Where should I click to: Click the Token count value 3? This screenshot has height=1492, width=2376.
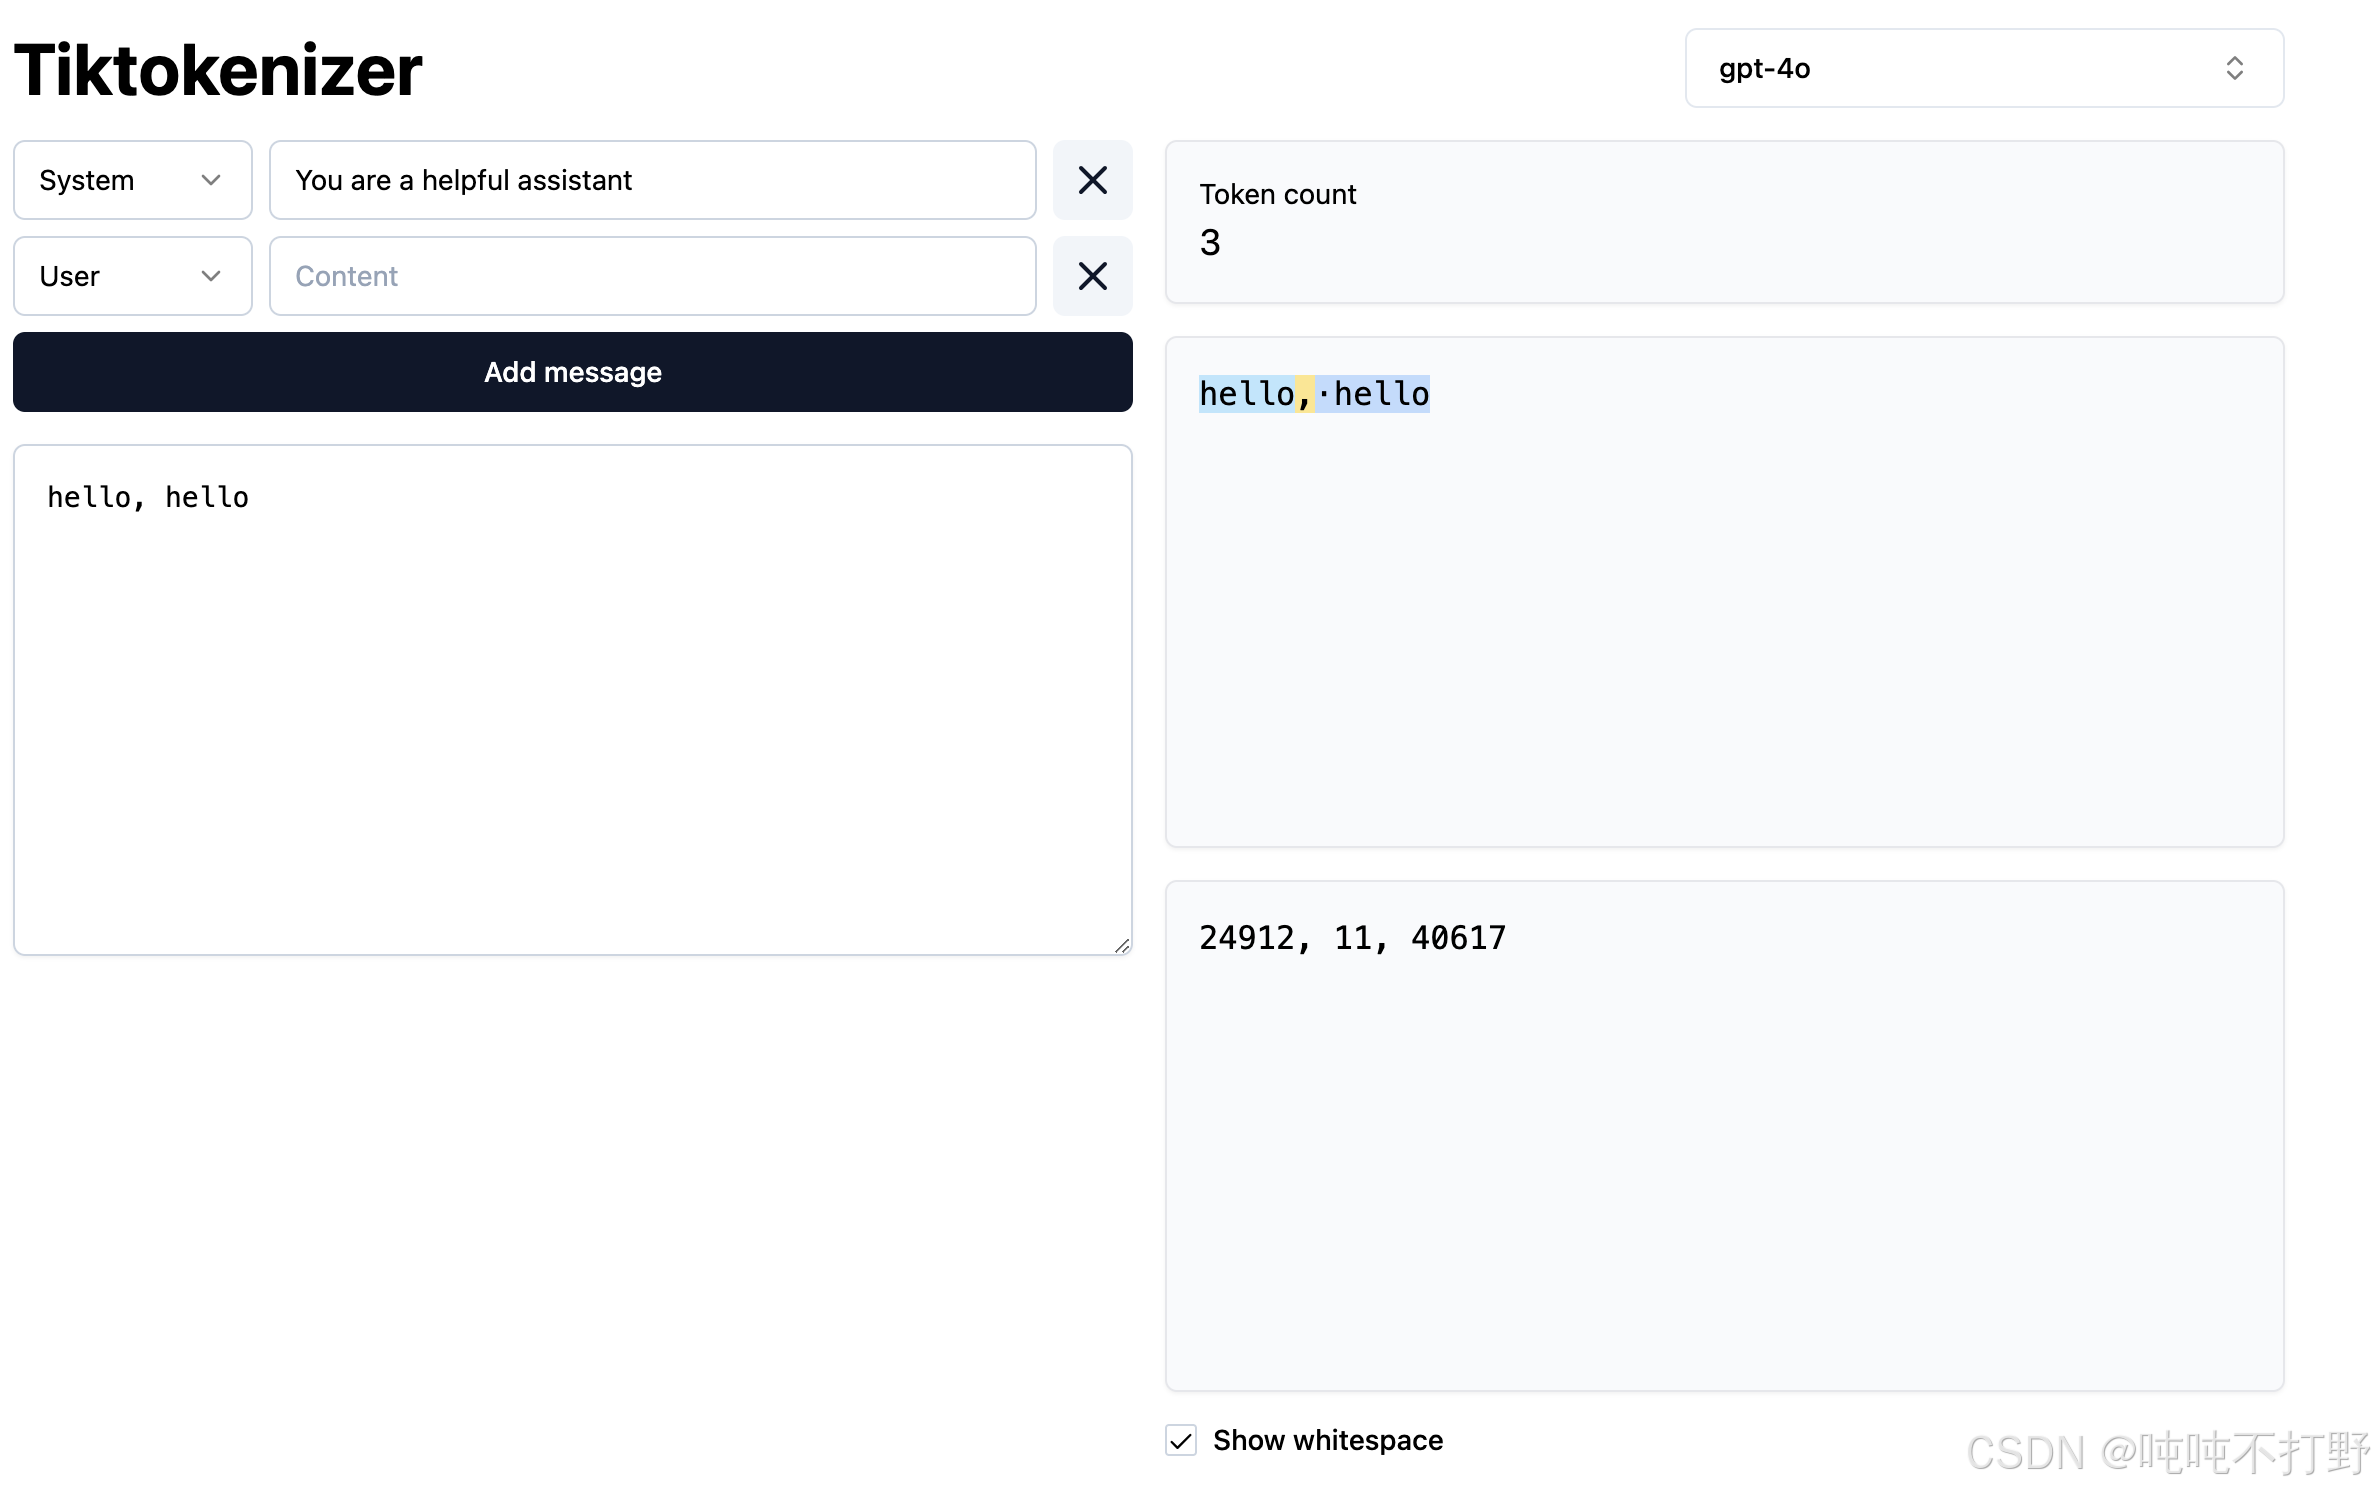click(1210, 243)
